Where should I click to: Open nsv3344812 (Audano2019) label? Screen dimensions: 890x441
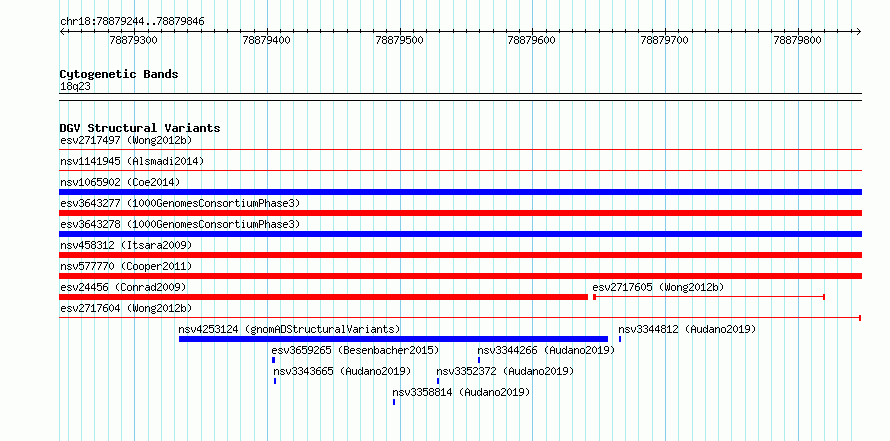pyautogui.click(x=687, y=329)
